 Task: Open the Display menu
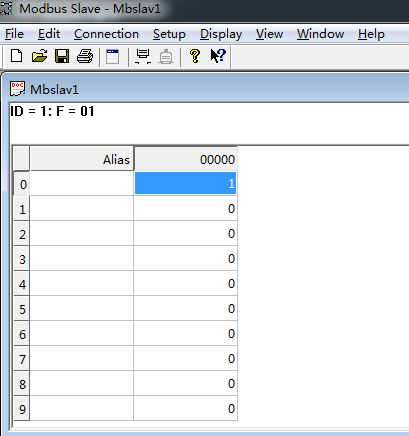(x=221, y=34)
